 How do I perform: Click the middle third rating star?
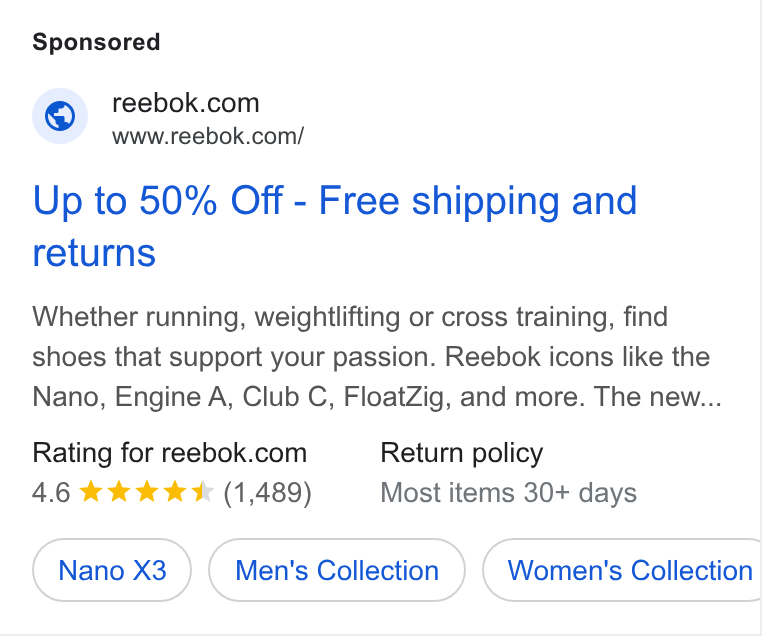tap(146, 492)
